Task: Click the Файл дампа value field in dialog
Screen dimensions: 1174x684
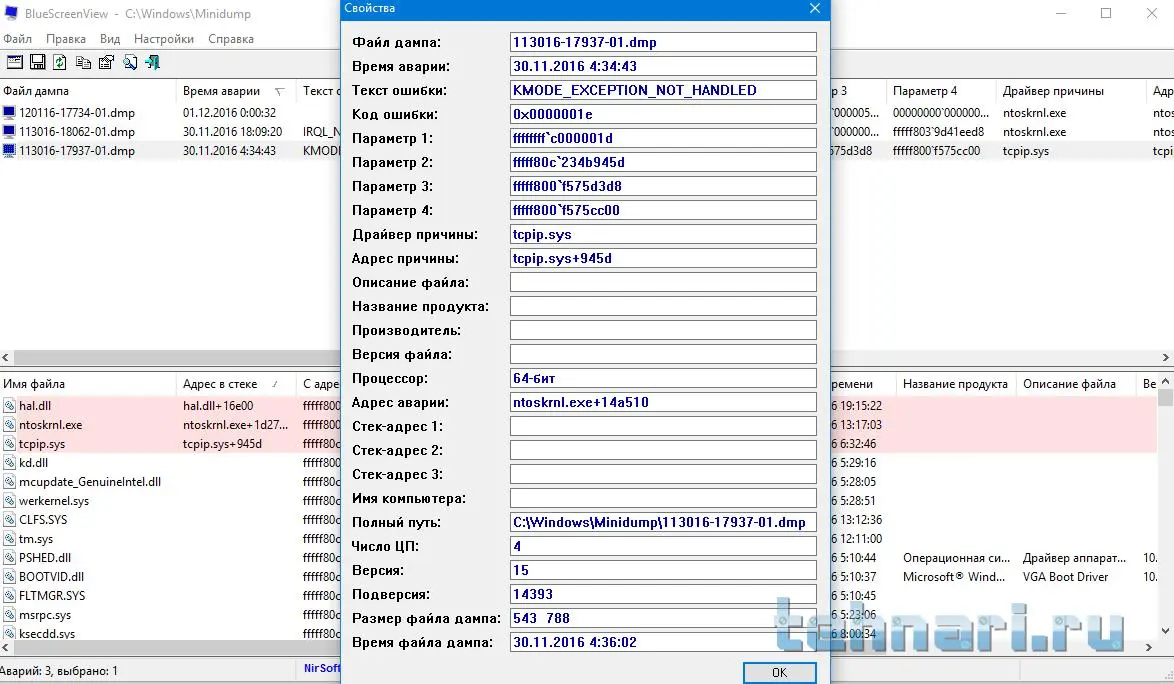Action: tap(663, 42)
